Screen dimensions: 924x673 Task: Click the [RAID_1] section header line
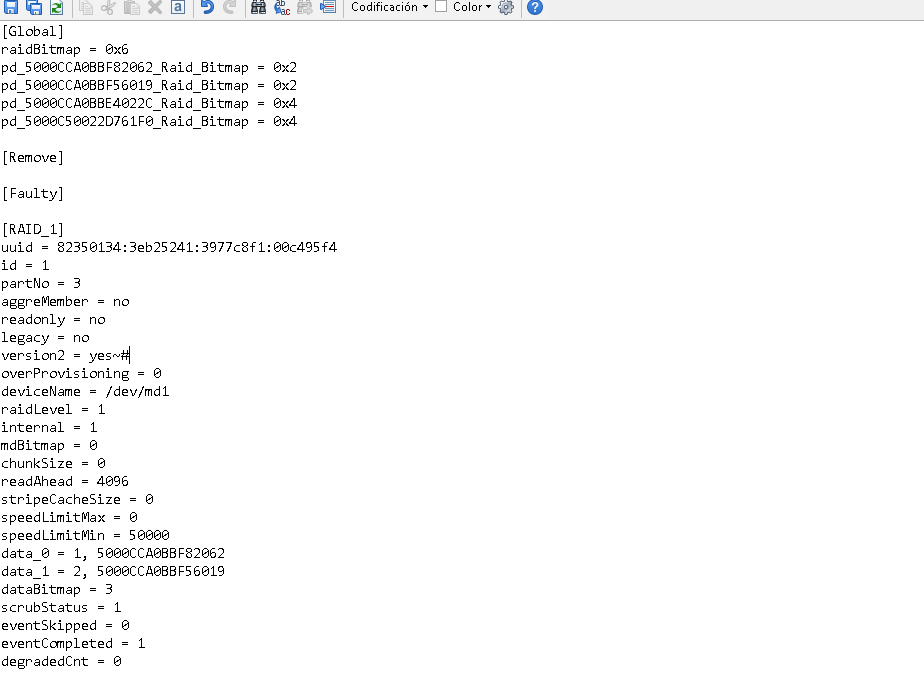tap(34, 230)
